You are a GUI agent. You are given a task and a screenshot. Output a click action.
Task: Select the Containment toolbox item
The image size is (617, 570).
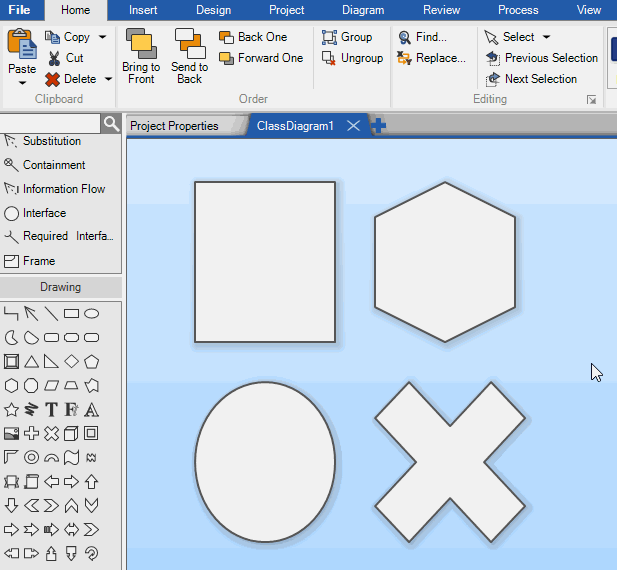(x=44, y=165)
